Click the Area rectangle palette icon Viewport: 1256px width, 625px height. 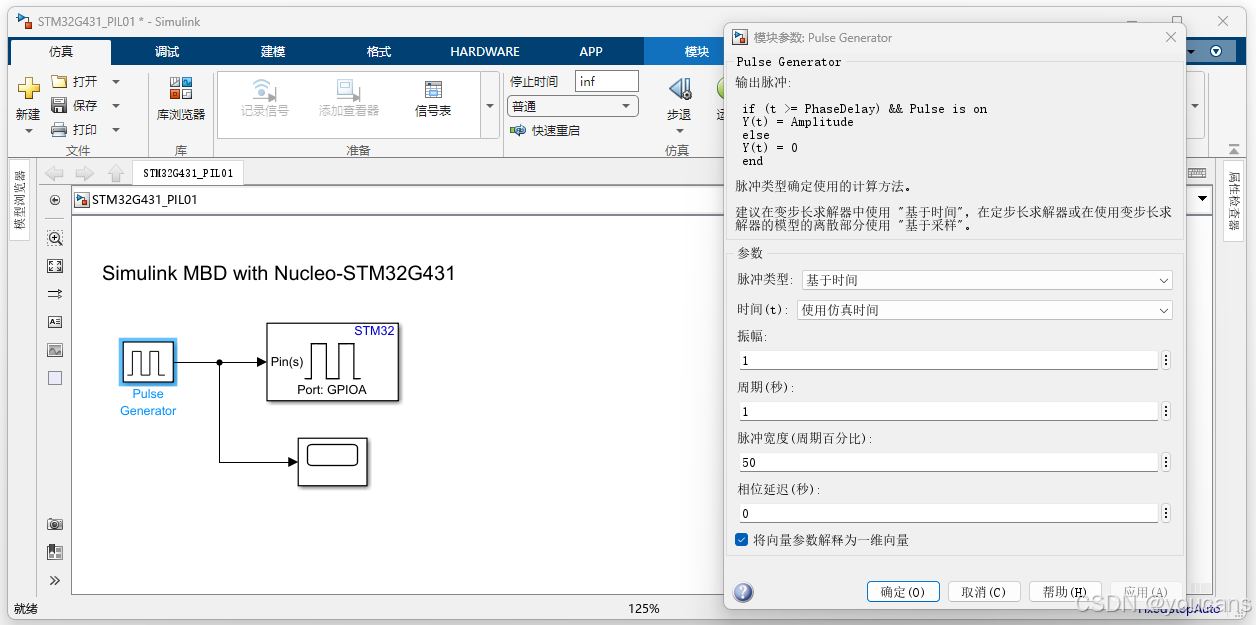55,378
